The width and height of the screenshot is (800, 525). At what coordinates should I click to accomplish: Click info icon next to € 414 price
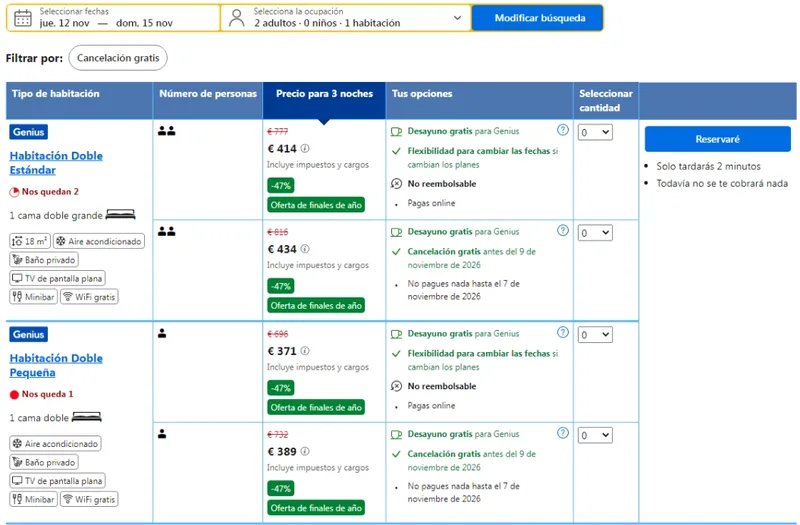point(305,148)
